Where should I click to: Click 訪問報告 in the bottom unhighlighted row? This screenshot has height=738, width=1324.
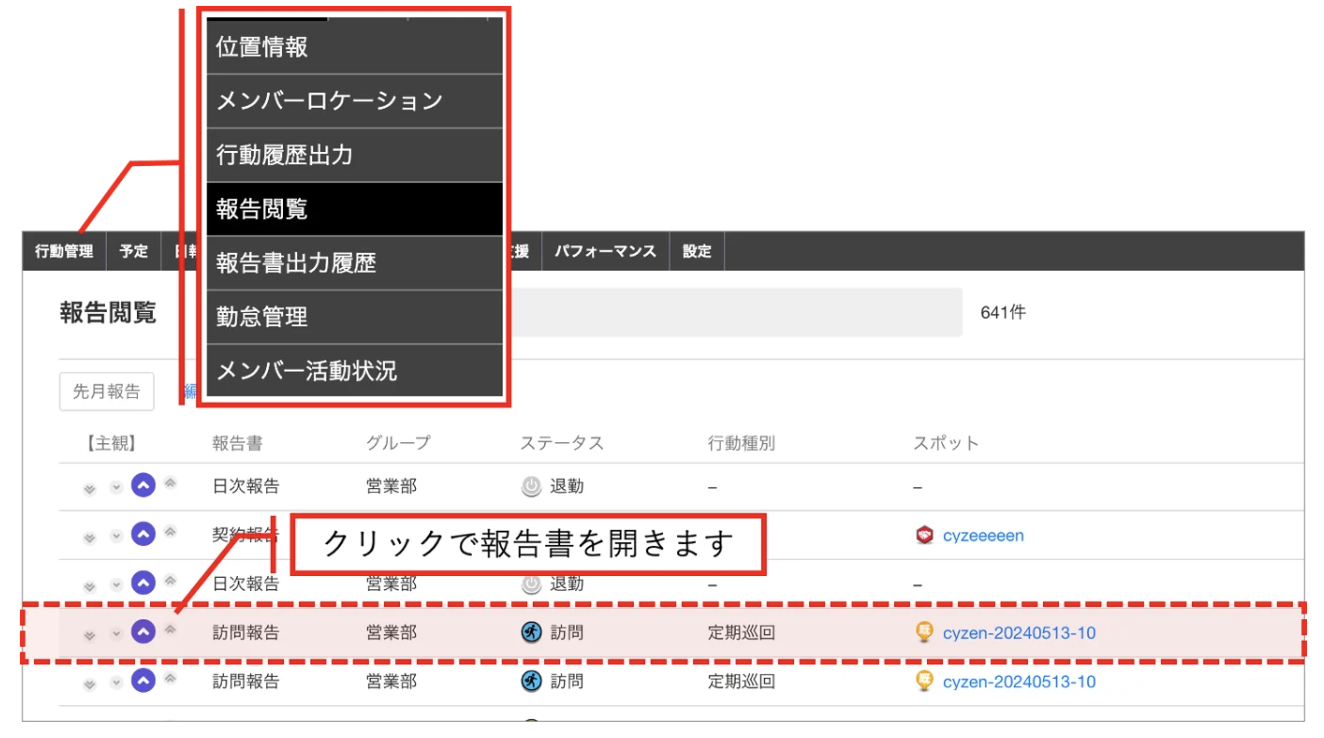(x=246, y=681)
